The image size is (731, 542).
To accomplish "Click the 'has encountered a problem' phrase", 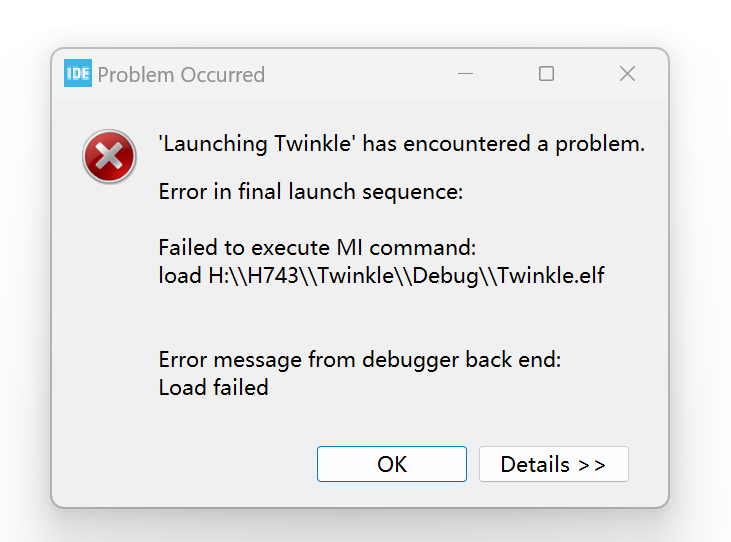I will point(503,144).
